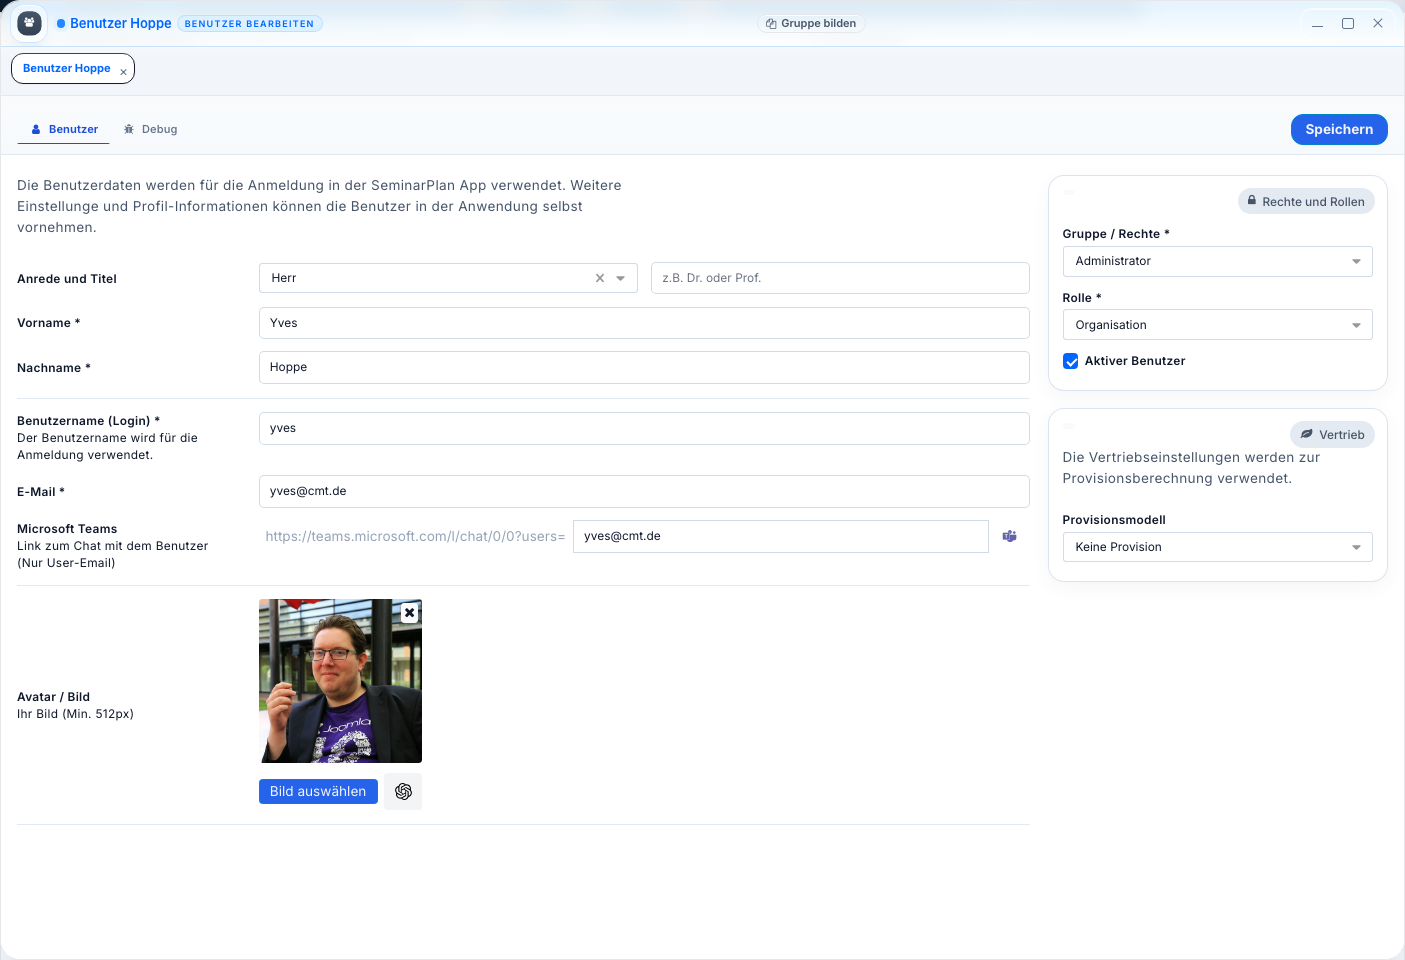The width and height of the screenshot is (1405, 960).
Task: Click the AI generate avatar icon
Action: point(403,792)
